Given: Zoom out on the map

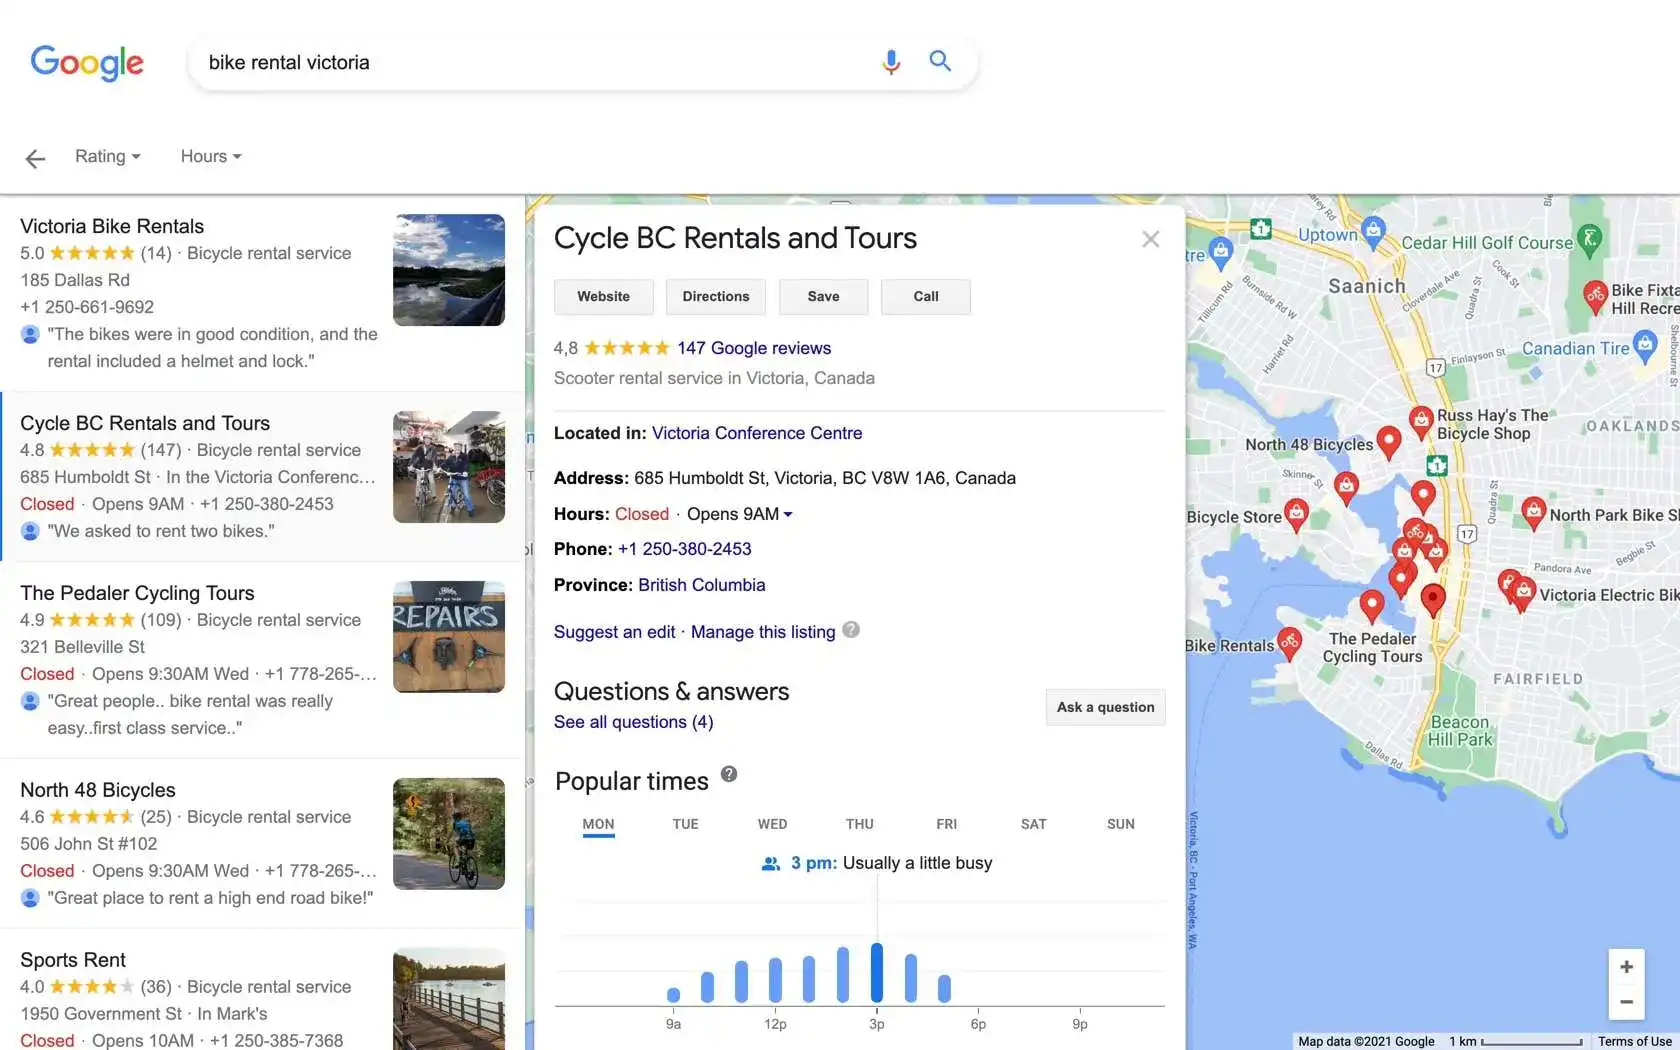Looking at the screenshot, I should [x=1626, y=1002].
